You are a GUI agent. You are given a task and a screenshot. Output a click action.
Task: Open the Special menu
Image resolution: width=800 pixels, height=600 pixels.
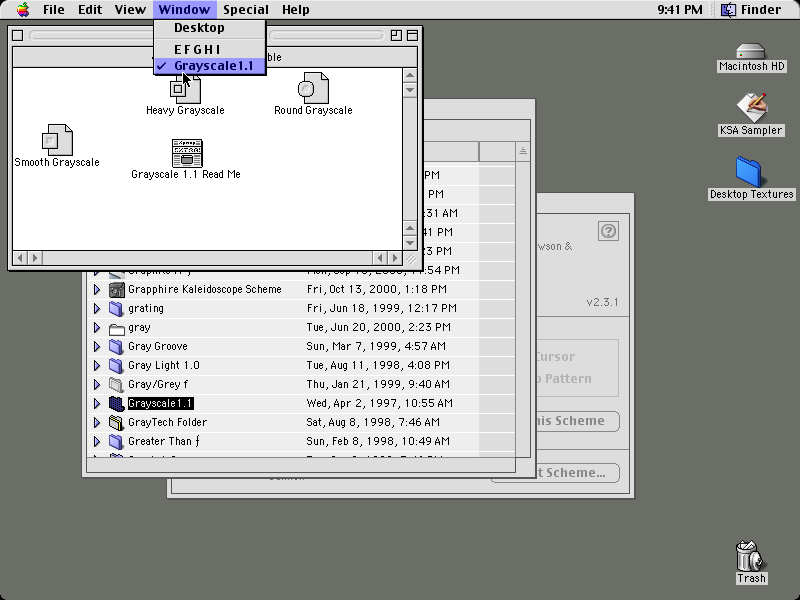245,10
